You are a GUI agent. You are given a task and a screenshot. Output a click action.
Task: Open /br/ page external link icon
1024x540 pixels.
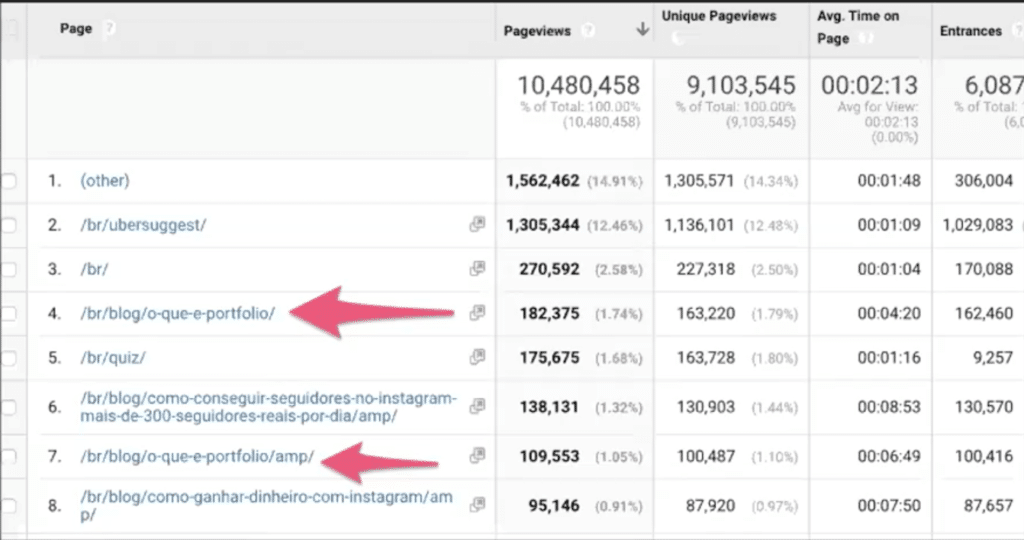477,268
